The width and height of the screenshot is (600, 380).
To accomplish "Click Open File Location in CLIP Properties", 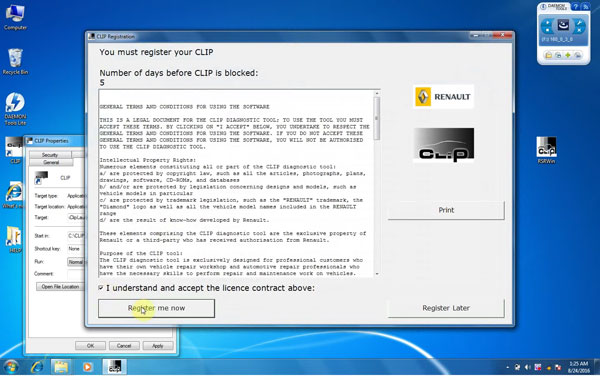I will 60,287.
